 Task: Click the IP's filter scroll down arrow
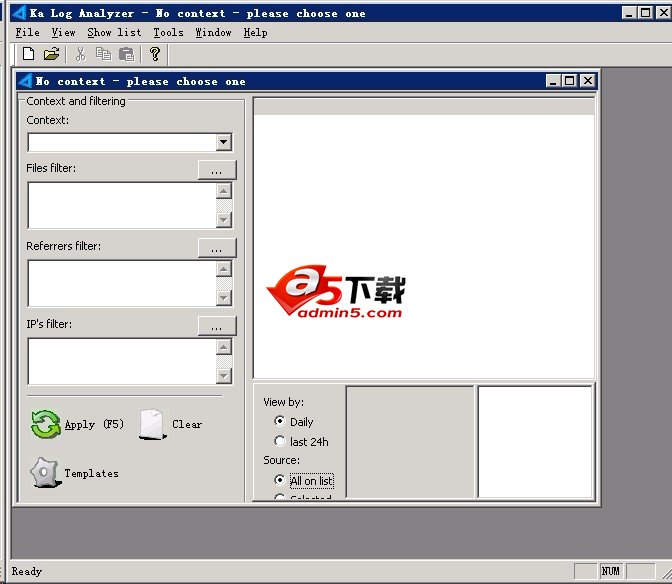point(224,376)
